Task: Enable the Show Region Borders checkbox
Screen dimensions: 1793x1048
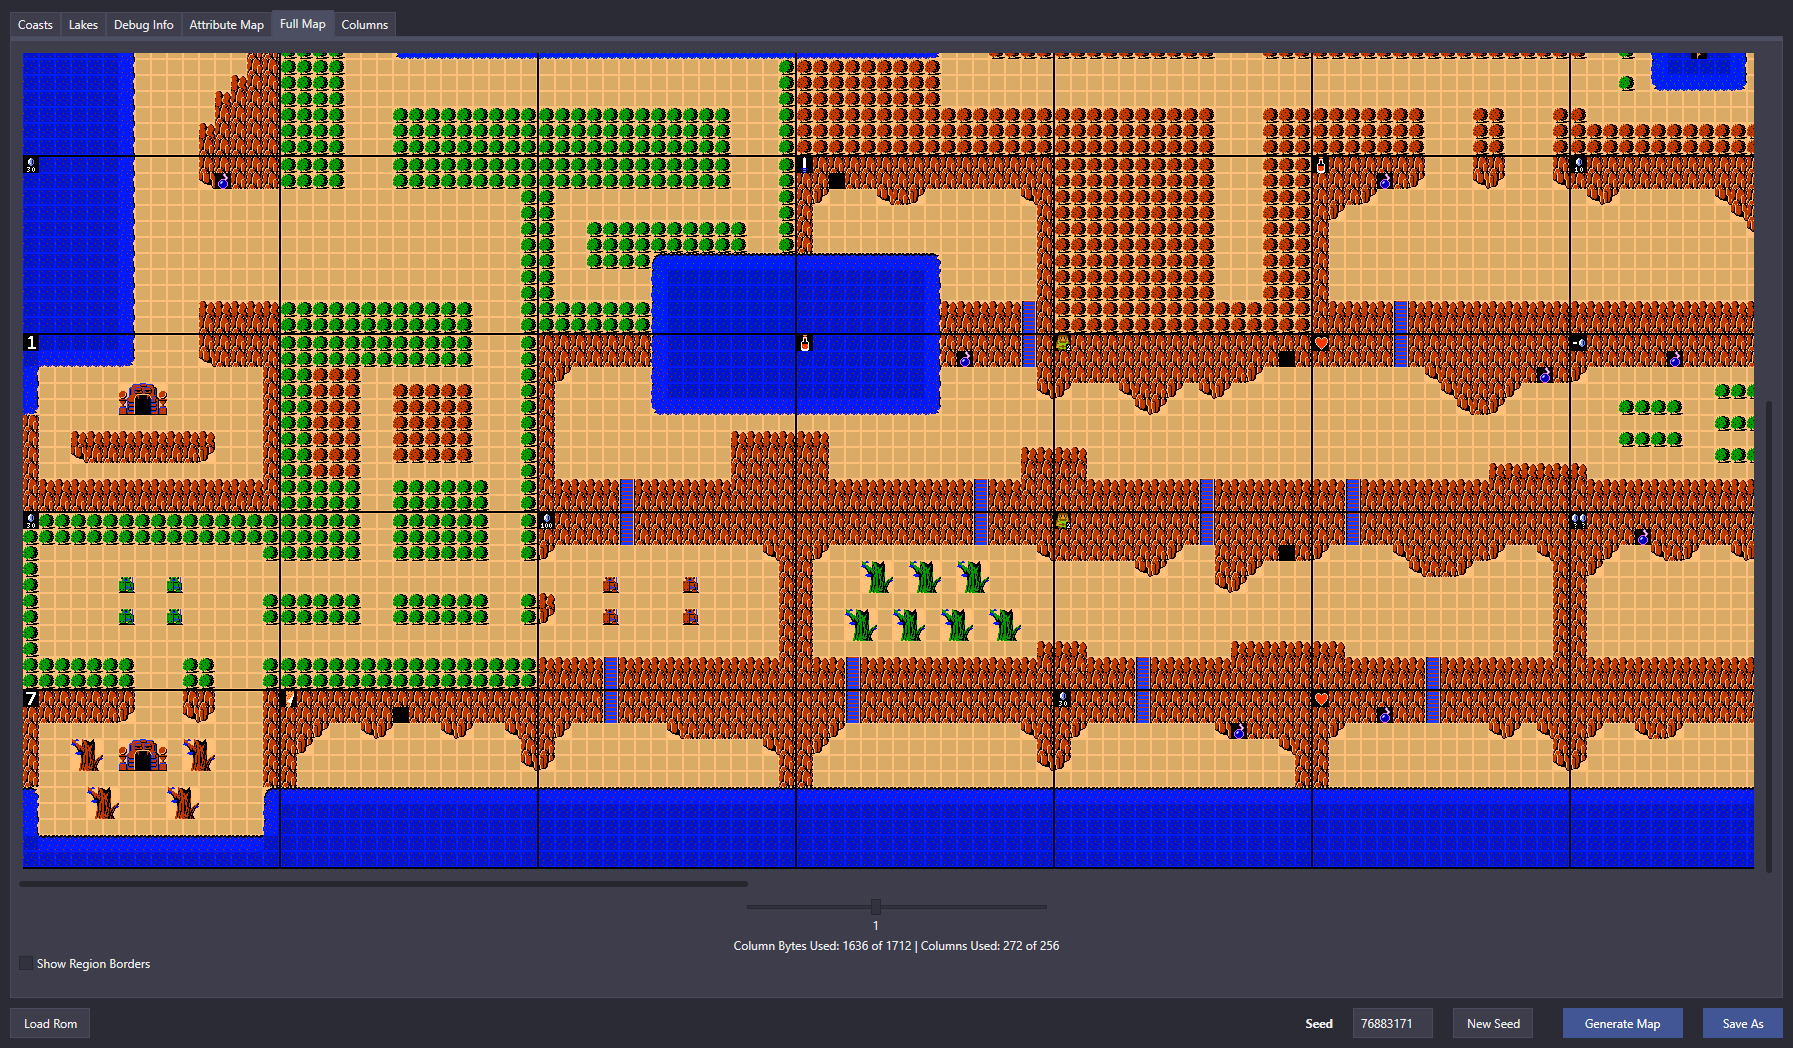Action: (26, 963)
